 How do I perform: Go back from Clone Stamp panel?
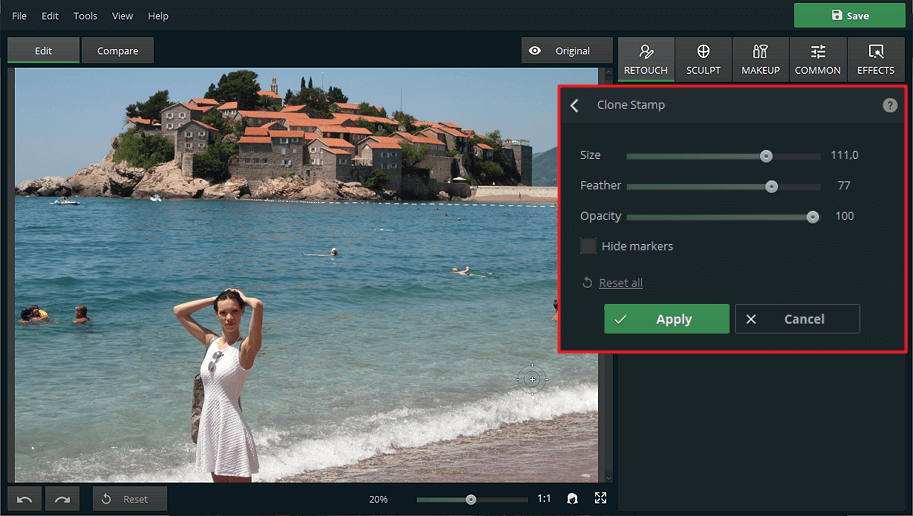(x=574, y=105)
